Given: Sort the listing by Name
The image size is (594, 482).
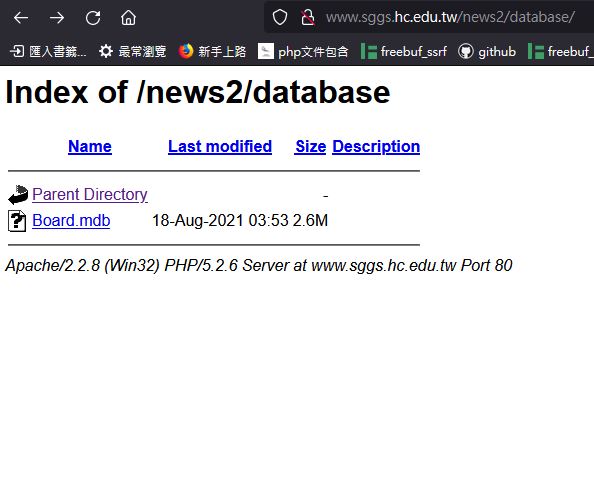Looking at the screenshot, I should click(x=90, y=146).
